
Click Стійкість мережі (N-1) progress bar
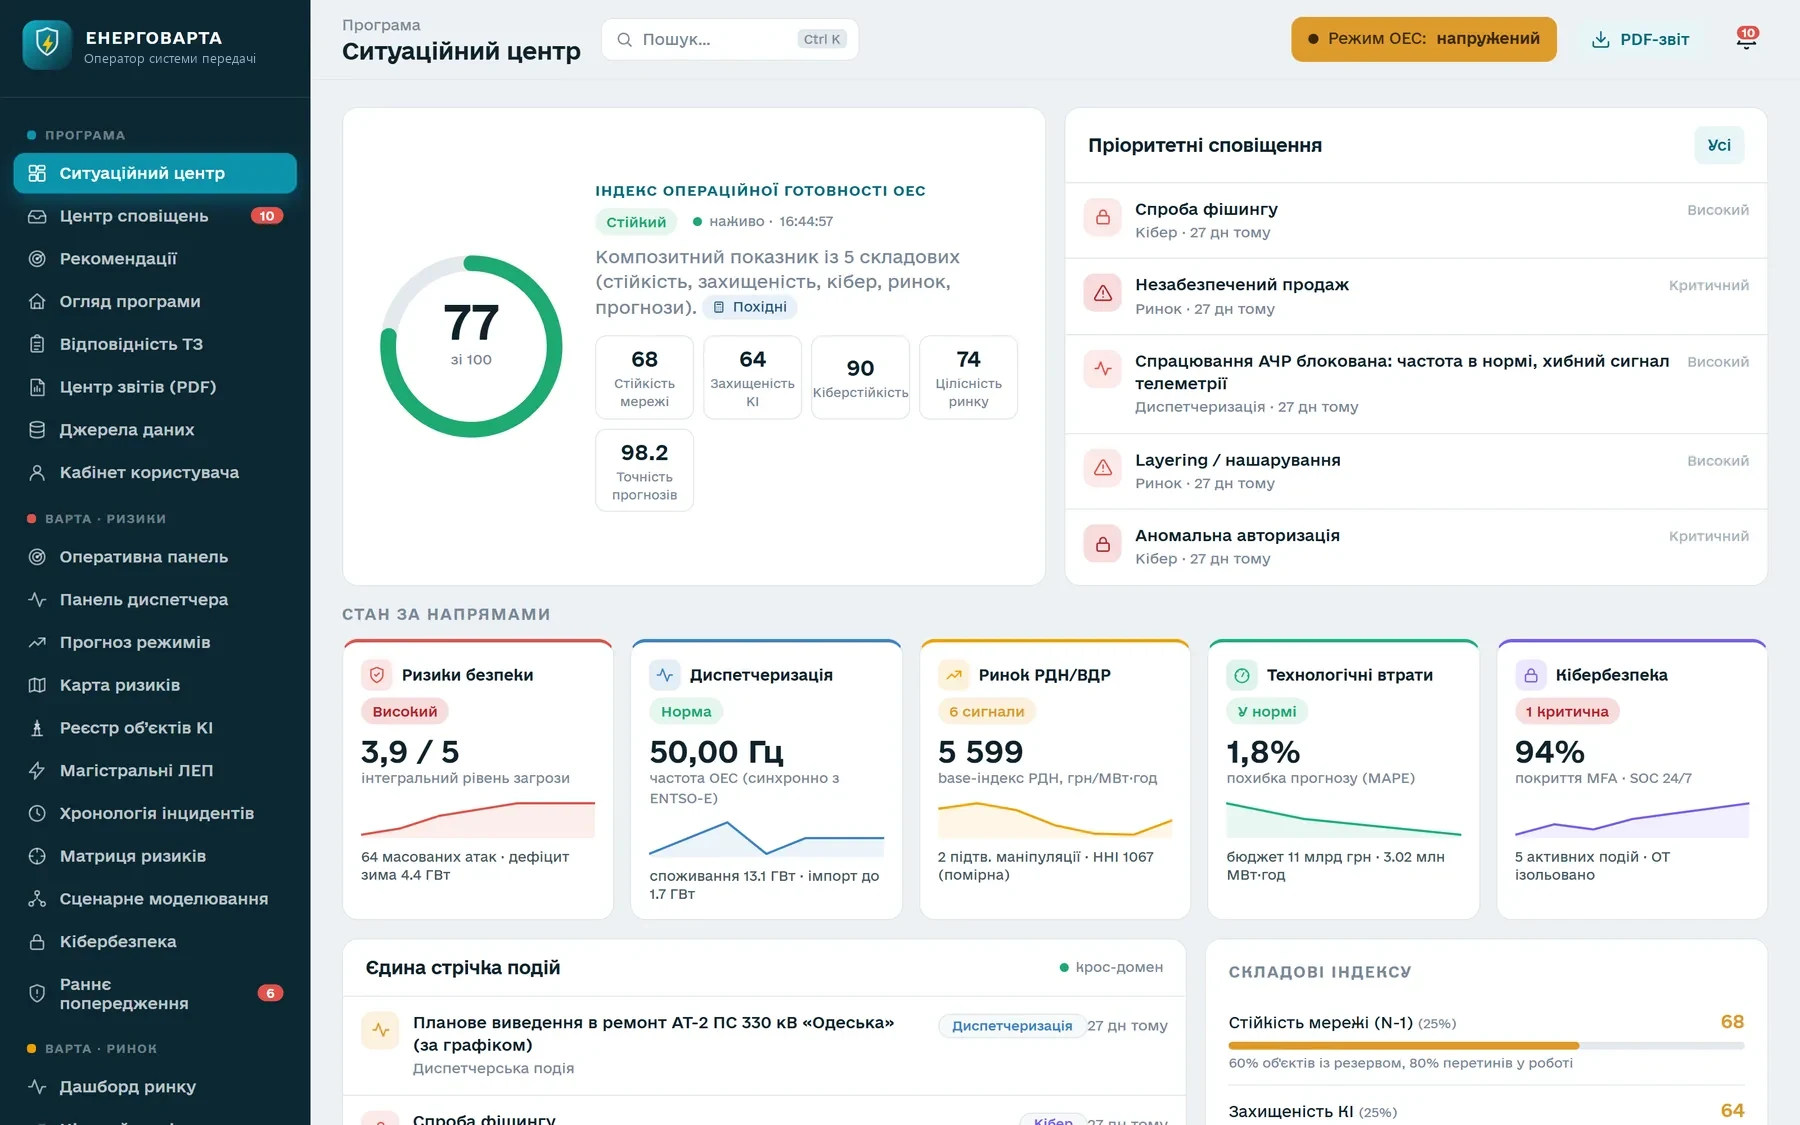(1486, 1046)
